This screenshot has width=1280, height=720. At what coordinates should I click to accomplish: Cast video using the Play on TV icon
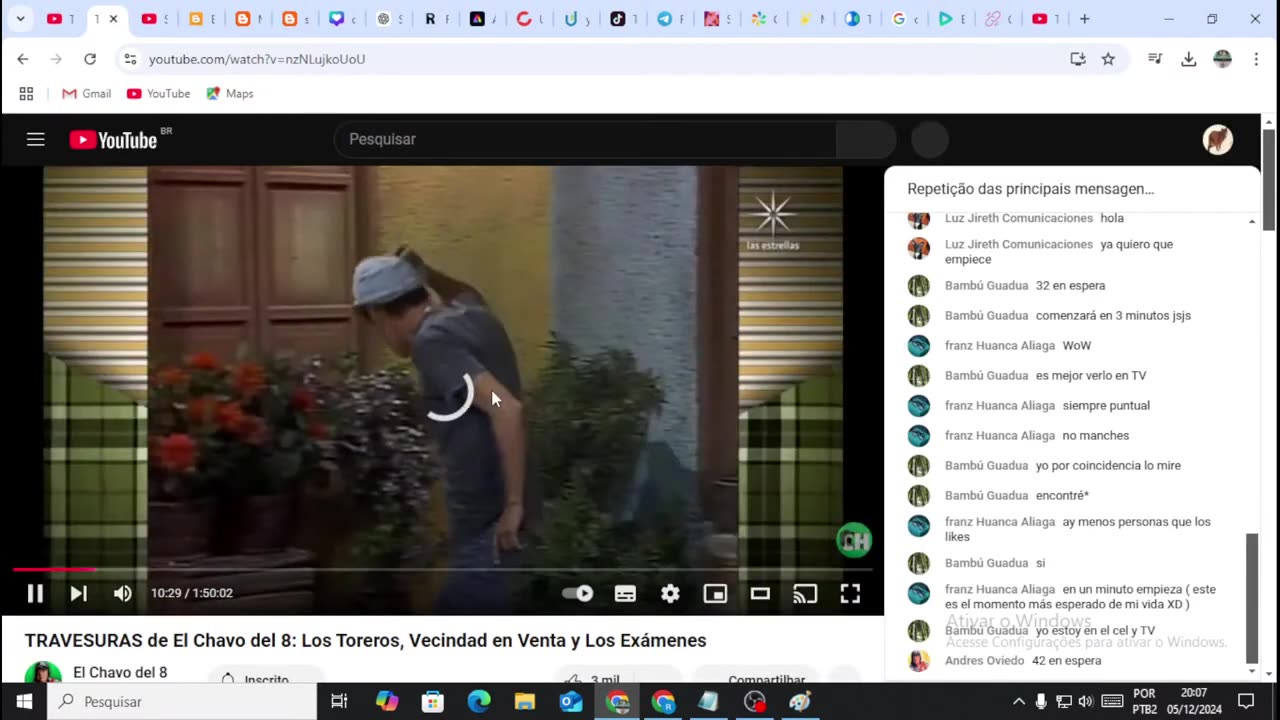(805, 593)
